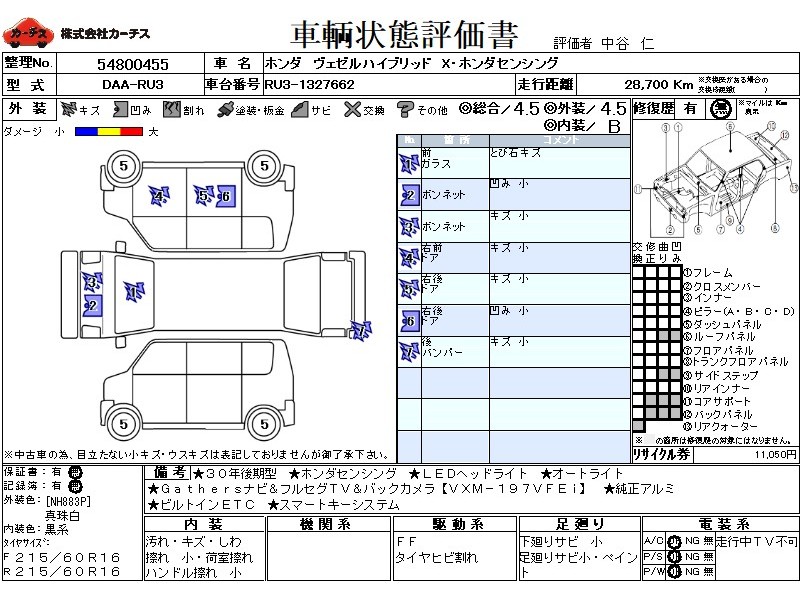Select the 凹み dent legend icon
800x600 pixels.
click(x=120, y=109)
